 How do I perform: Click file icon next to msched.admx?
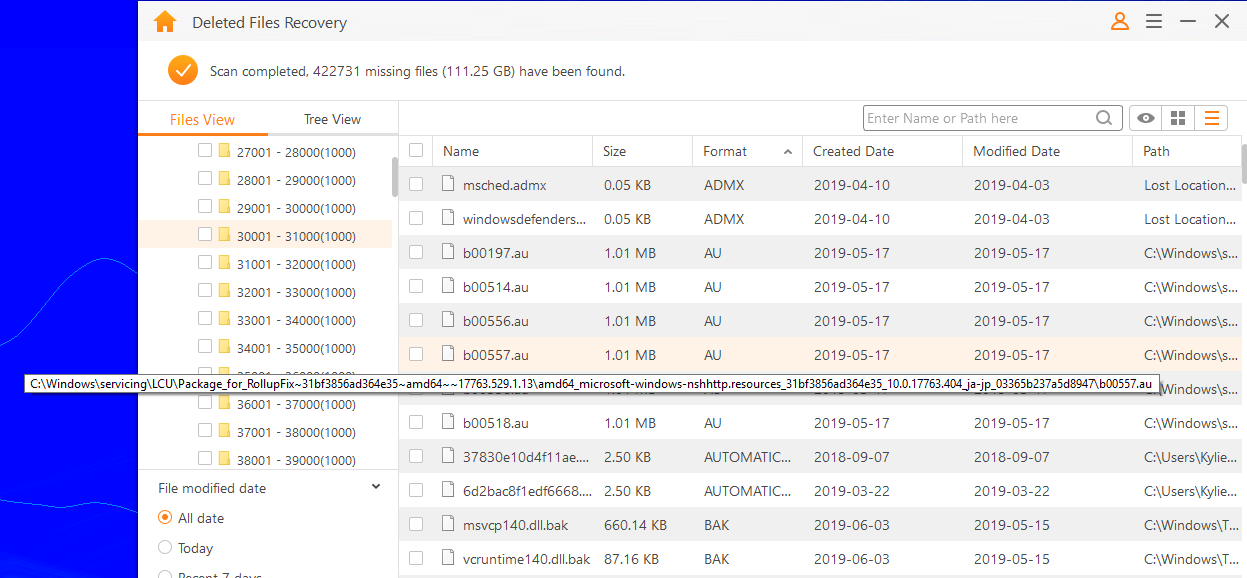(448, 185)
